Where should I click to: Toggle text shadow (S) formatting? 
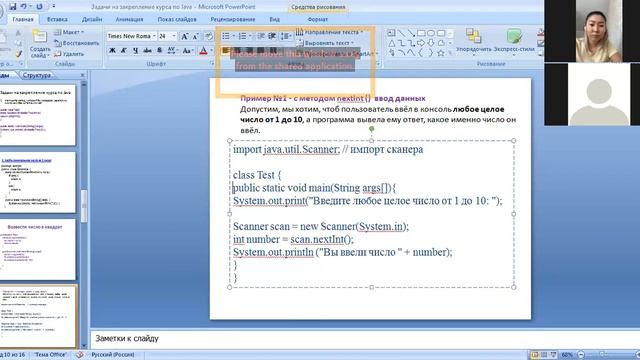[160, 50]
